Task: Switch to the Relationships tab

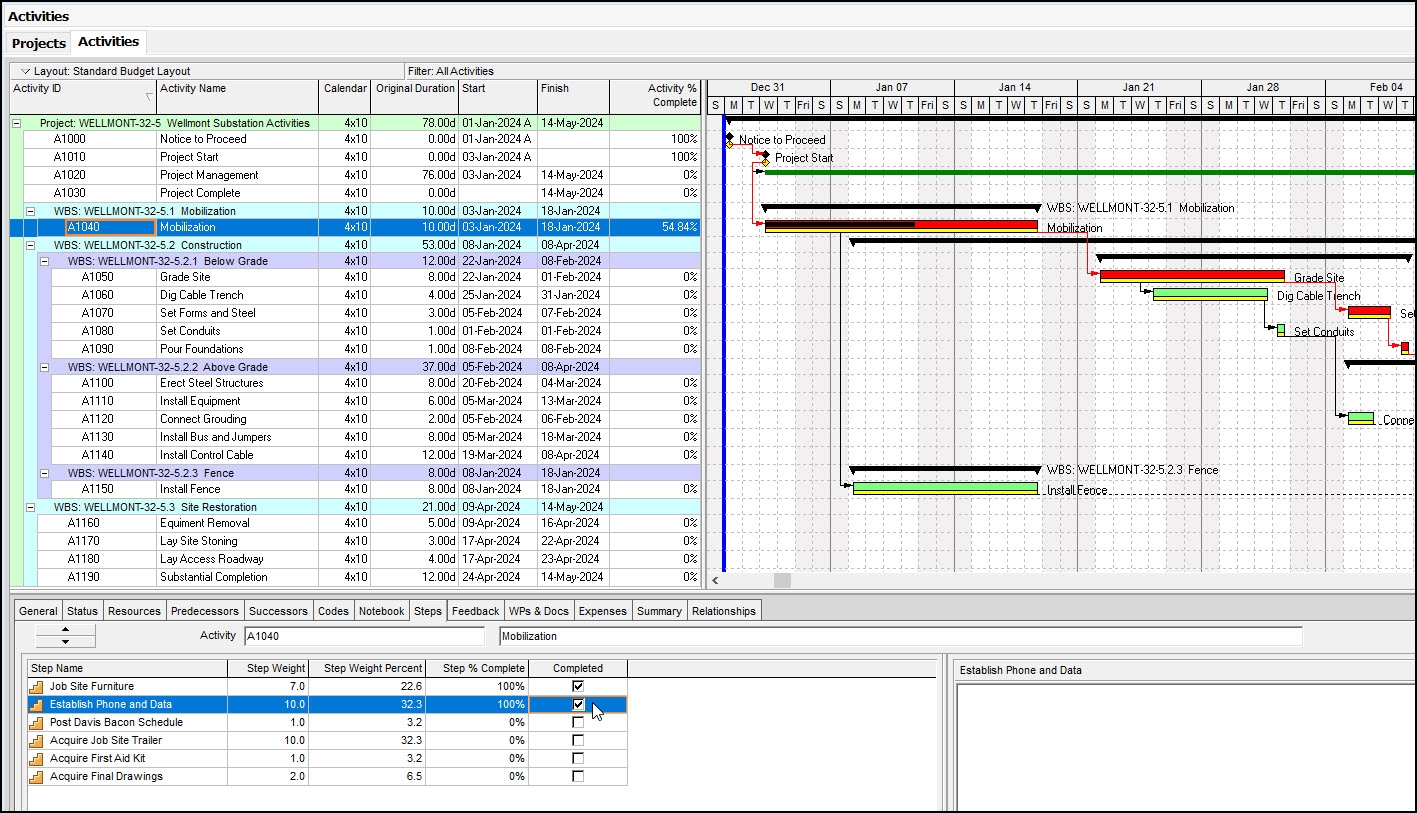Action: tap(723, 611)
